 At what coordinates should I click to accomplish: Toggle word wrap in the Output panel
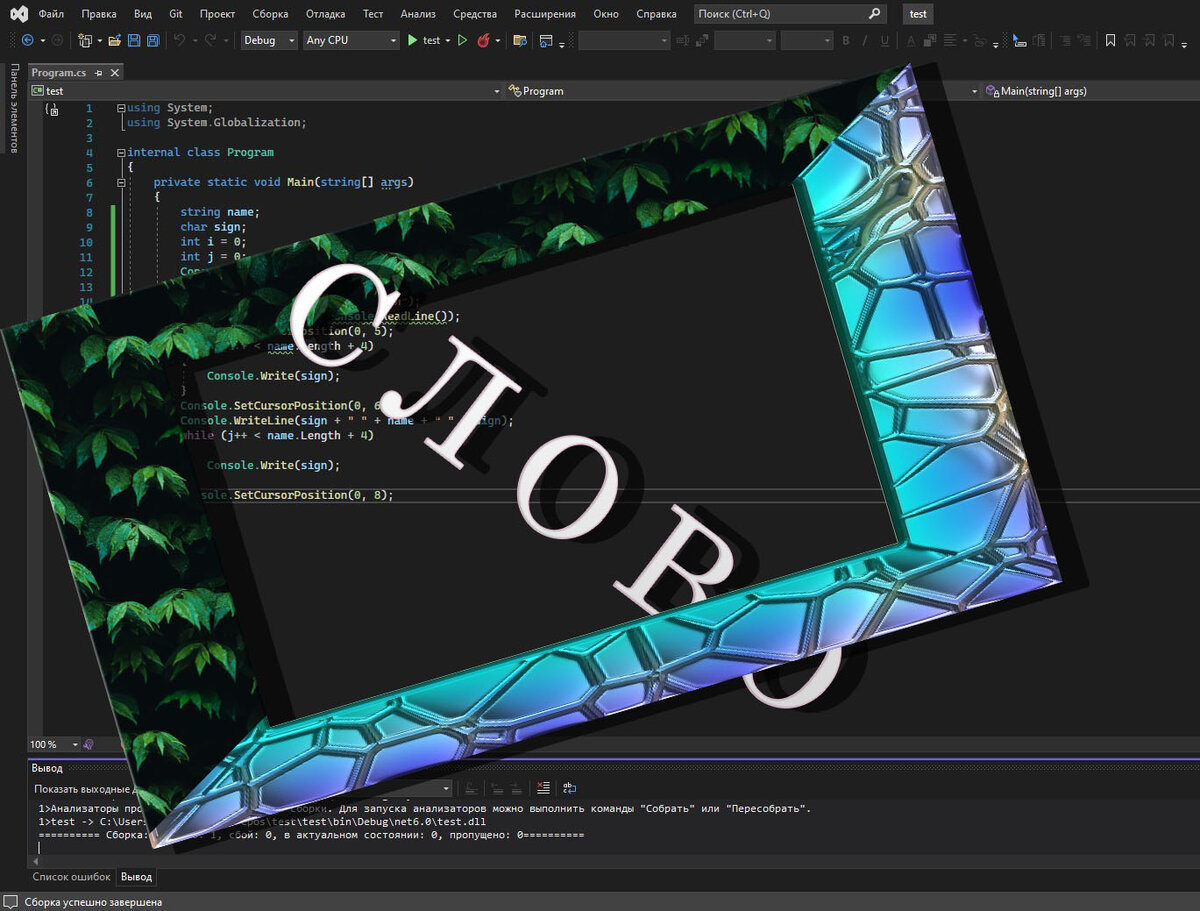(x=569, y=788)
